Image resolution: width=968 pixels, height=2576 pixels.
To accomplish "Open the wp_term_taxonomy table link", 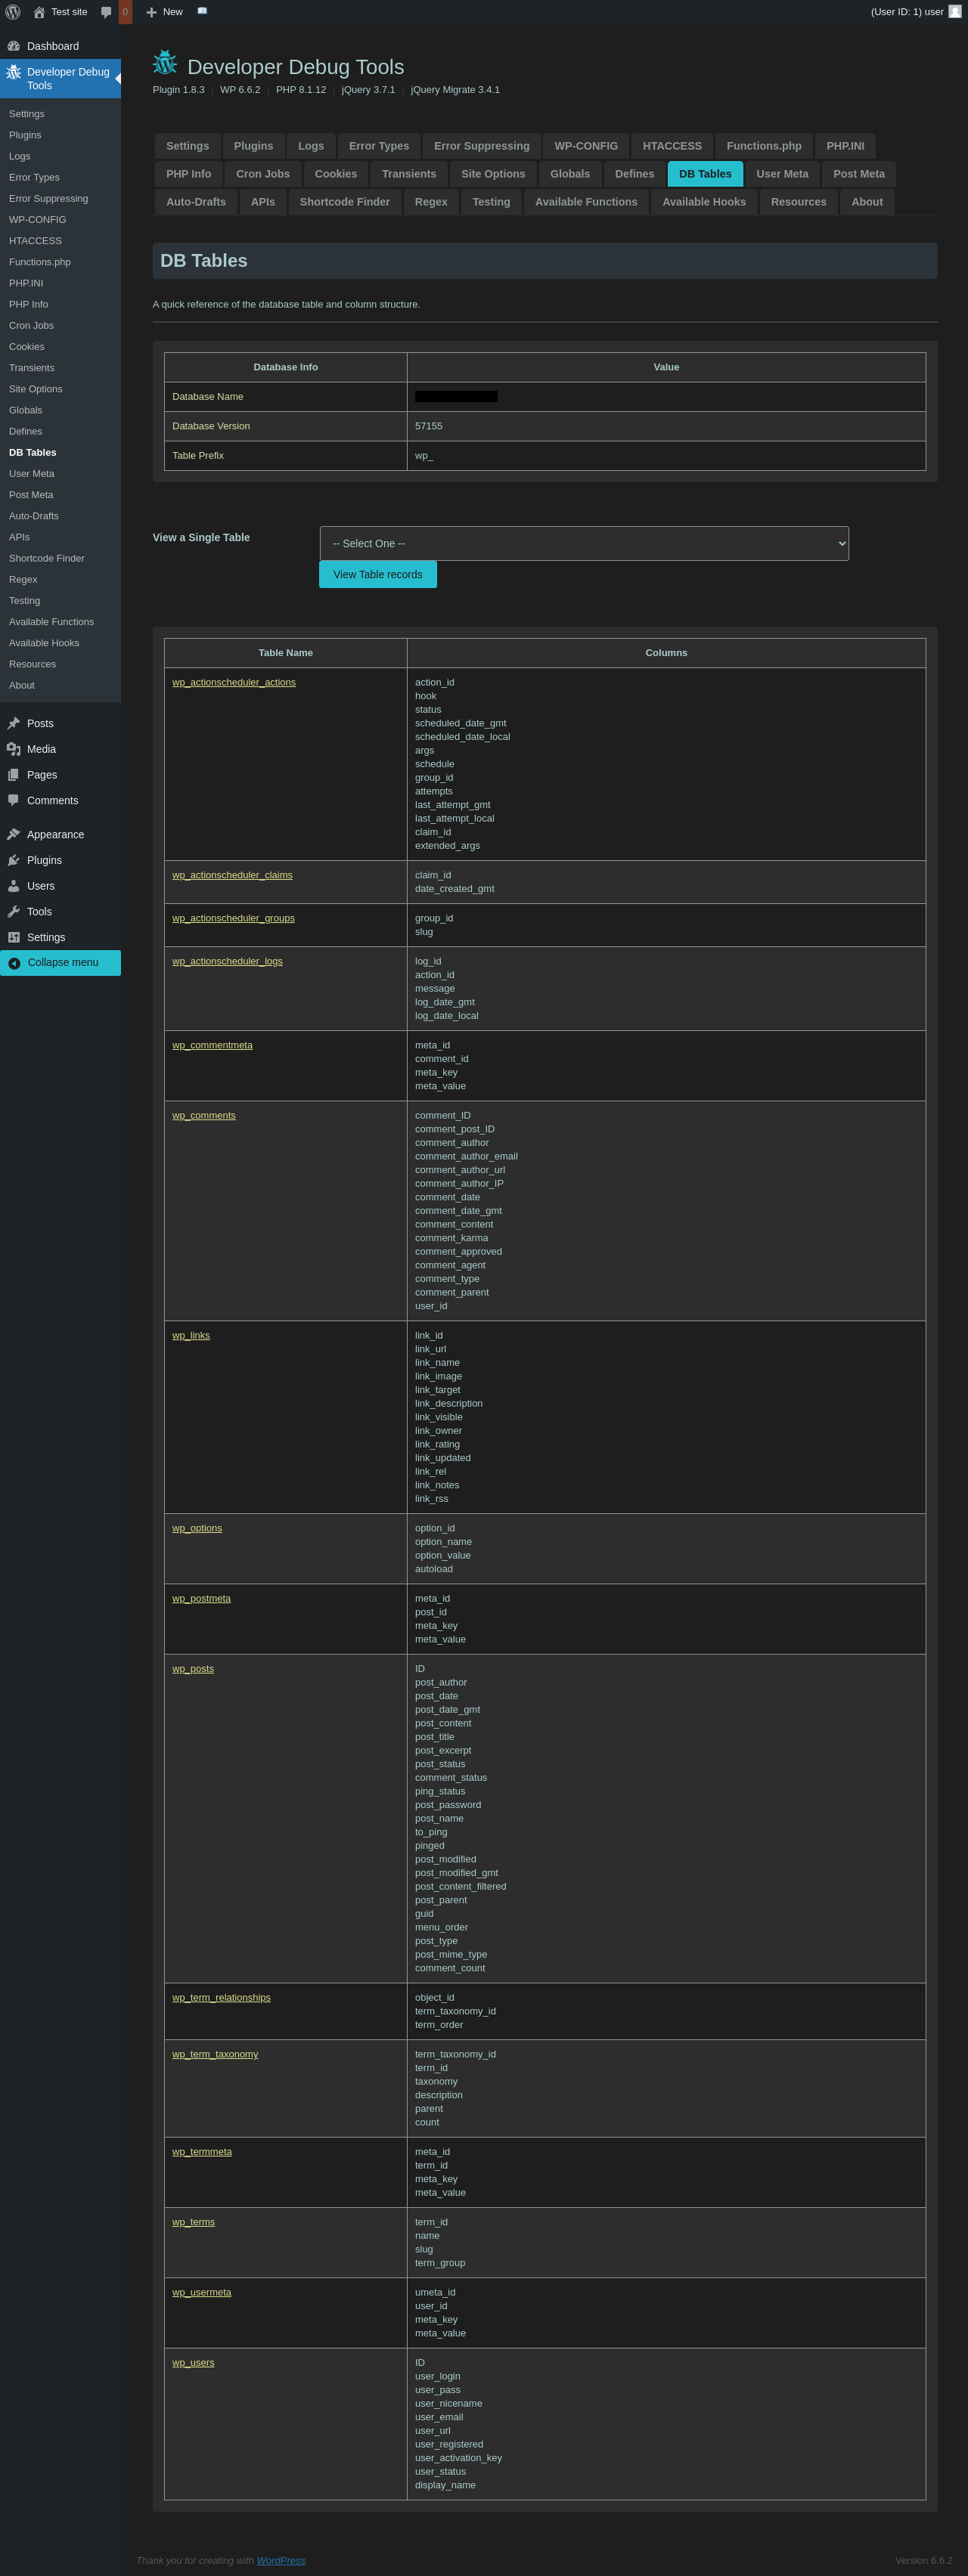I will pyautogui.click(x=215, y=2054).
